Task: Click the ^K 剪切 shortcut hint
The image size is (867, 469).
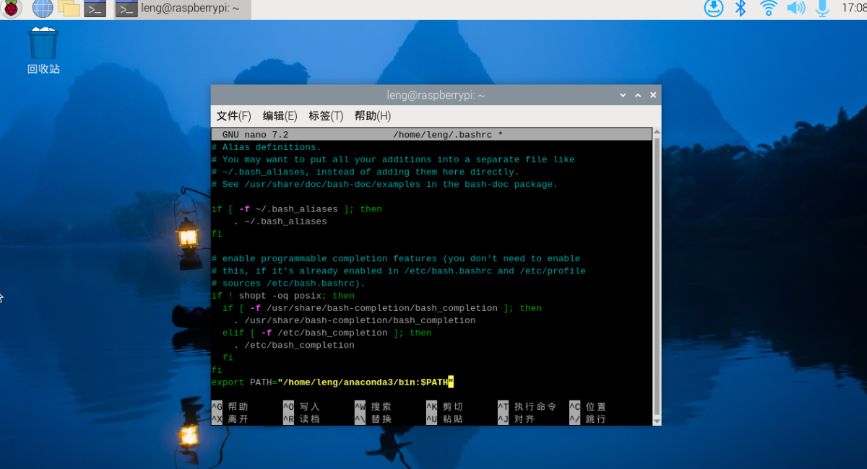Action: (445, 407)
